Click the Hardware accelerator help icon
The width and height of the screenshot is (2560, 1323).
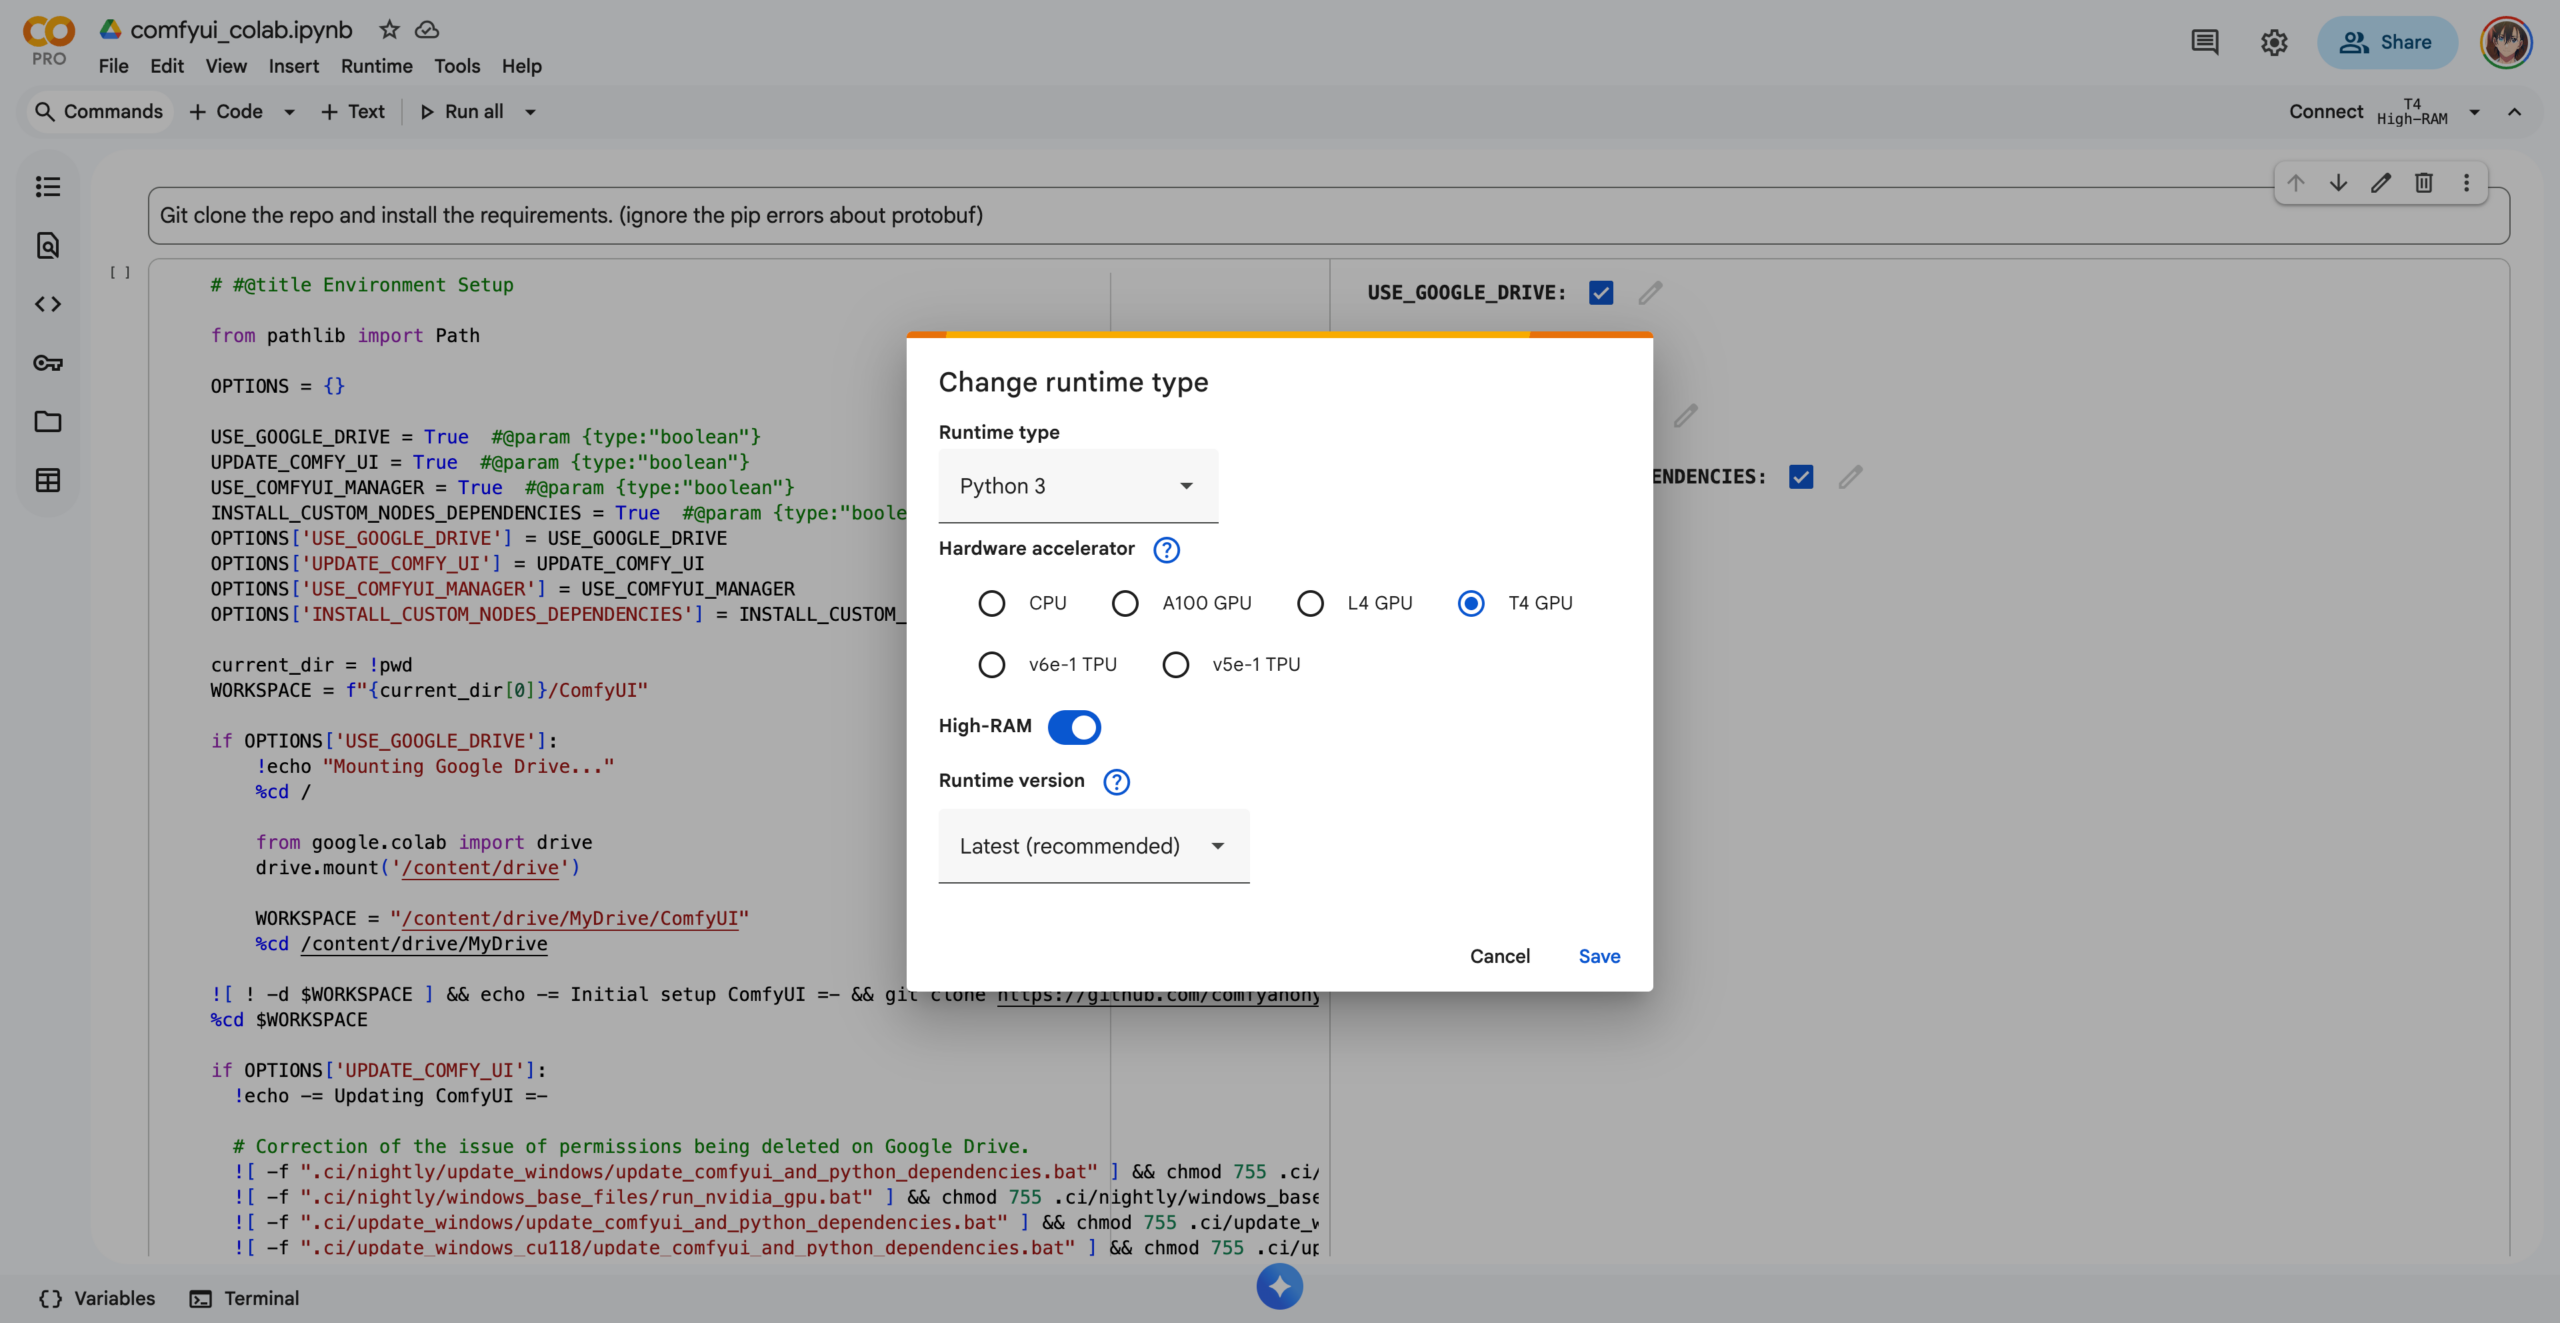coord(1166,549)
